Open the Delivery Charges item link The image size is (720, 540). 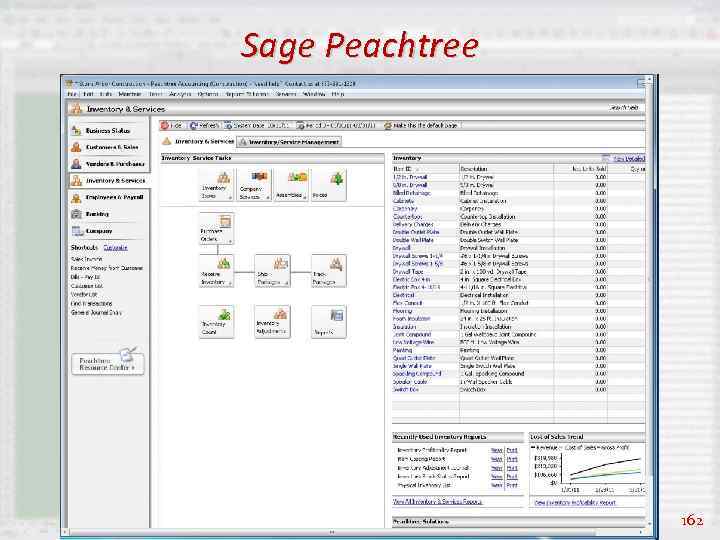click(x=413, y=225)
